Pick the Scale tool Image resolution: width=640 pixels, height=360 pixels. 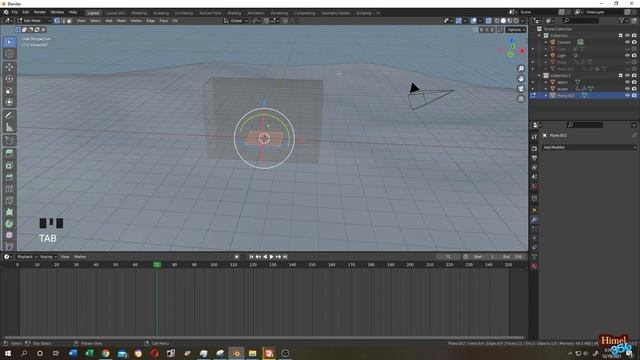pos(9,91)
